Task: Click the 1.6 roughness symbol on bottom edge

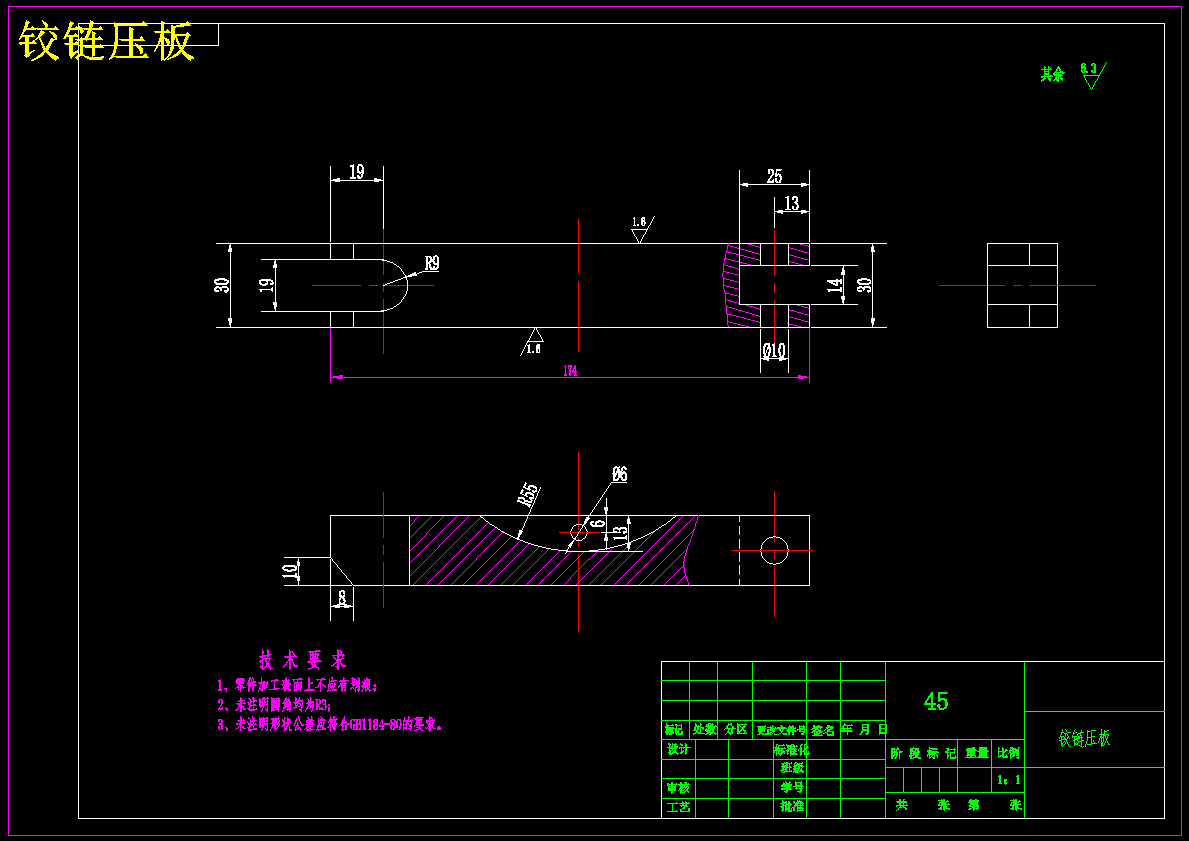Action: pos(533,342)
